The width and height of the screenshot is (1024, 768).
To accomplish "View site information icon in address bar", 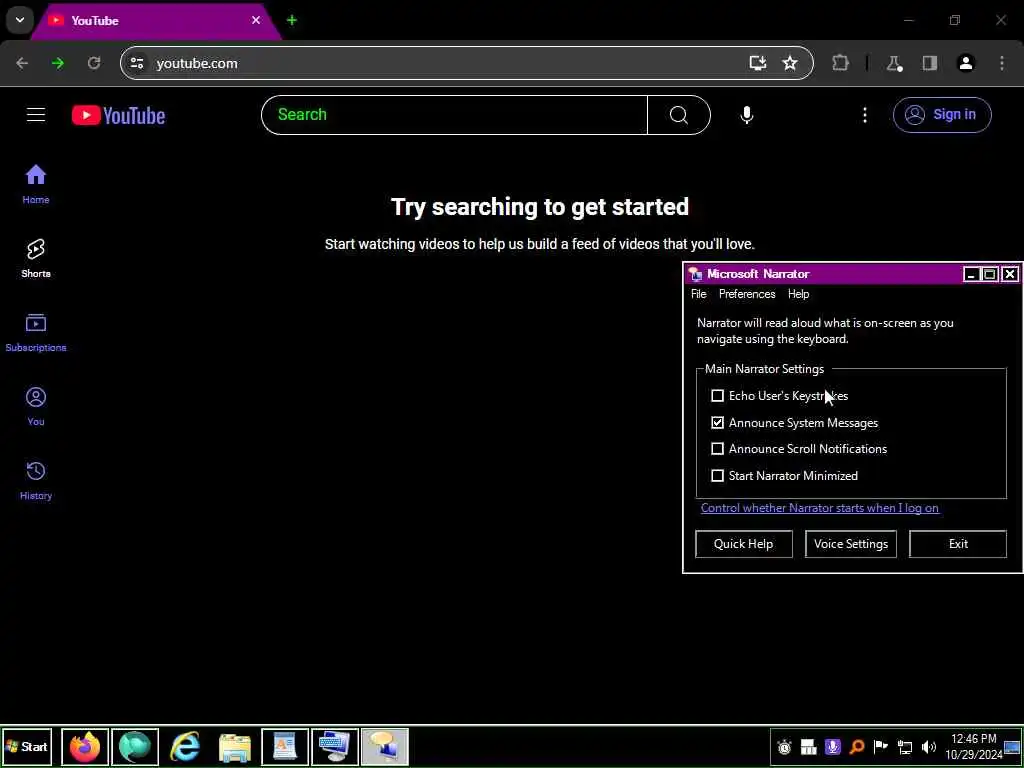I will pyautogui.click(x=137, y=63).
